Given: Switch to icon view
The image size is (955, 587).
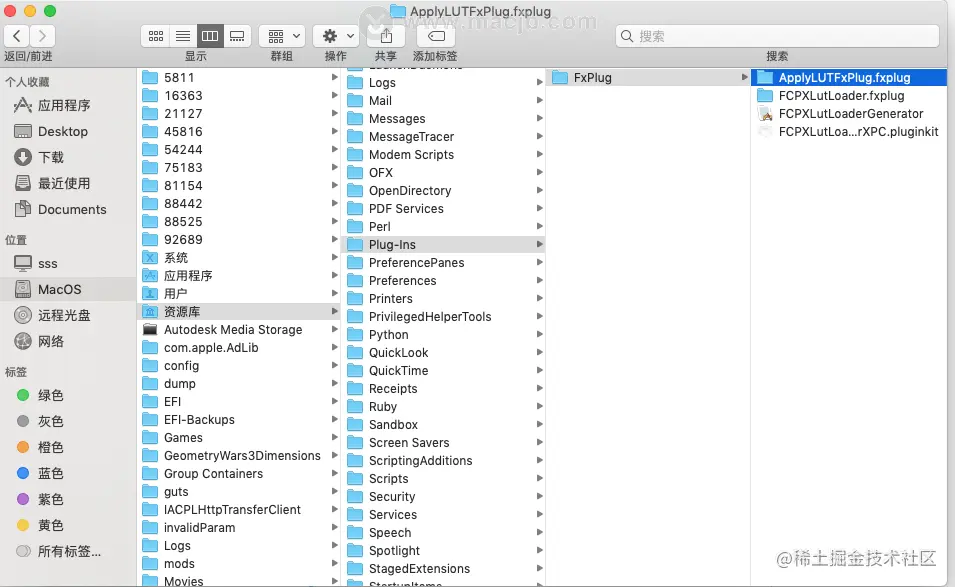Looking at the screenshot, I should tap(155, 36).
